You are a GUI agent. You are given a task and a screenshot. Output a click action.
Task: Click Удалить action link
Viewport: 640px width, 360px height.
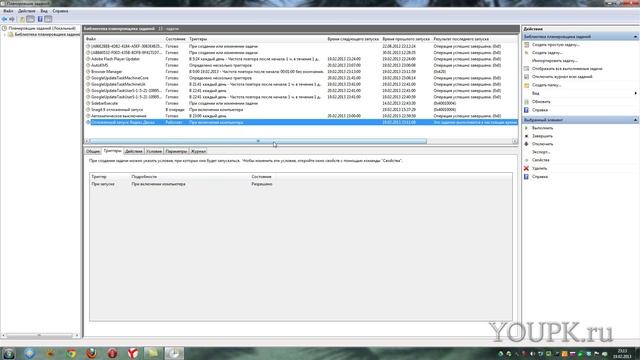pos(539,168)
